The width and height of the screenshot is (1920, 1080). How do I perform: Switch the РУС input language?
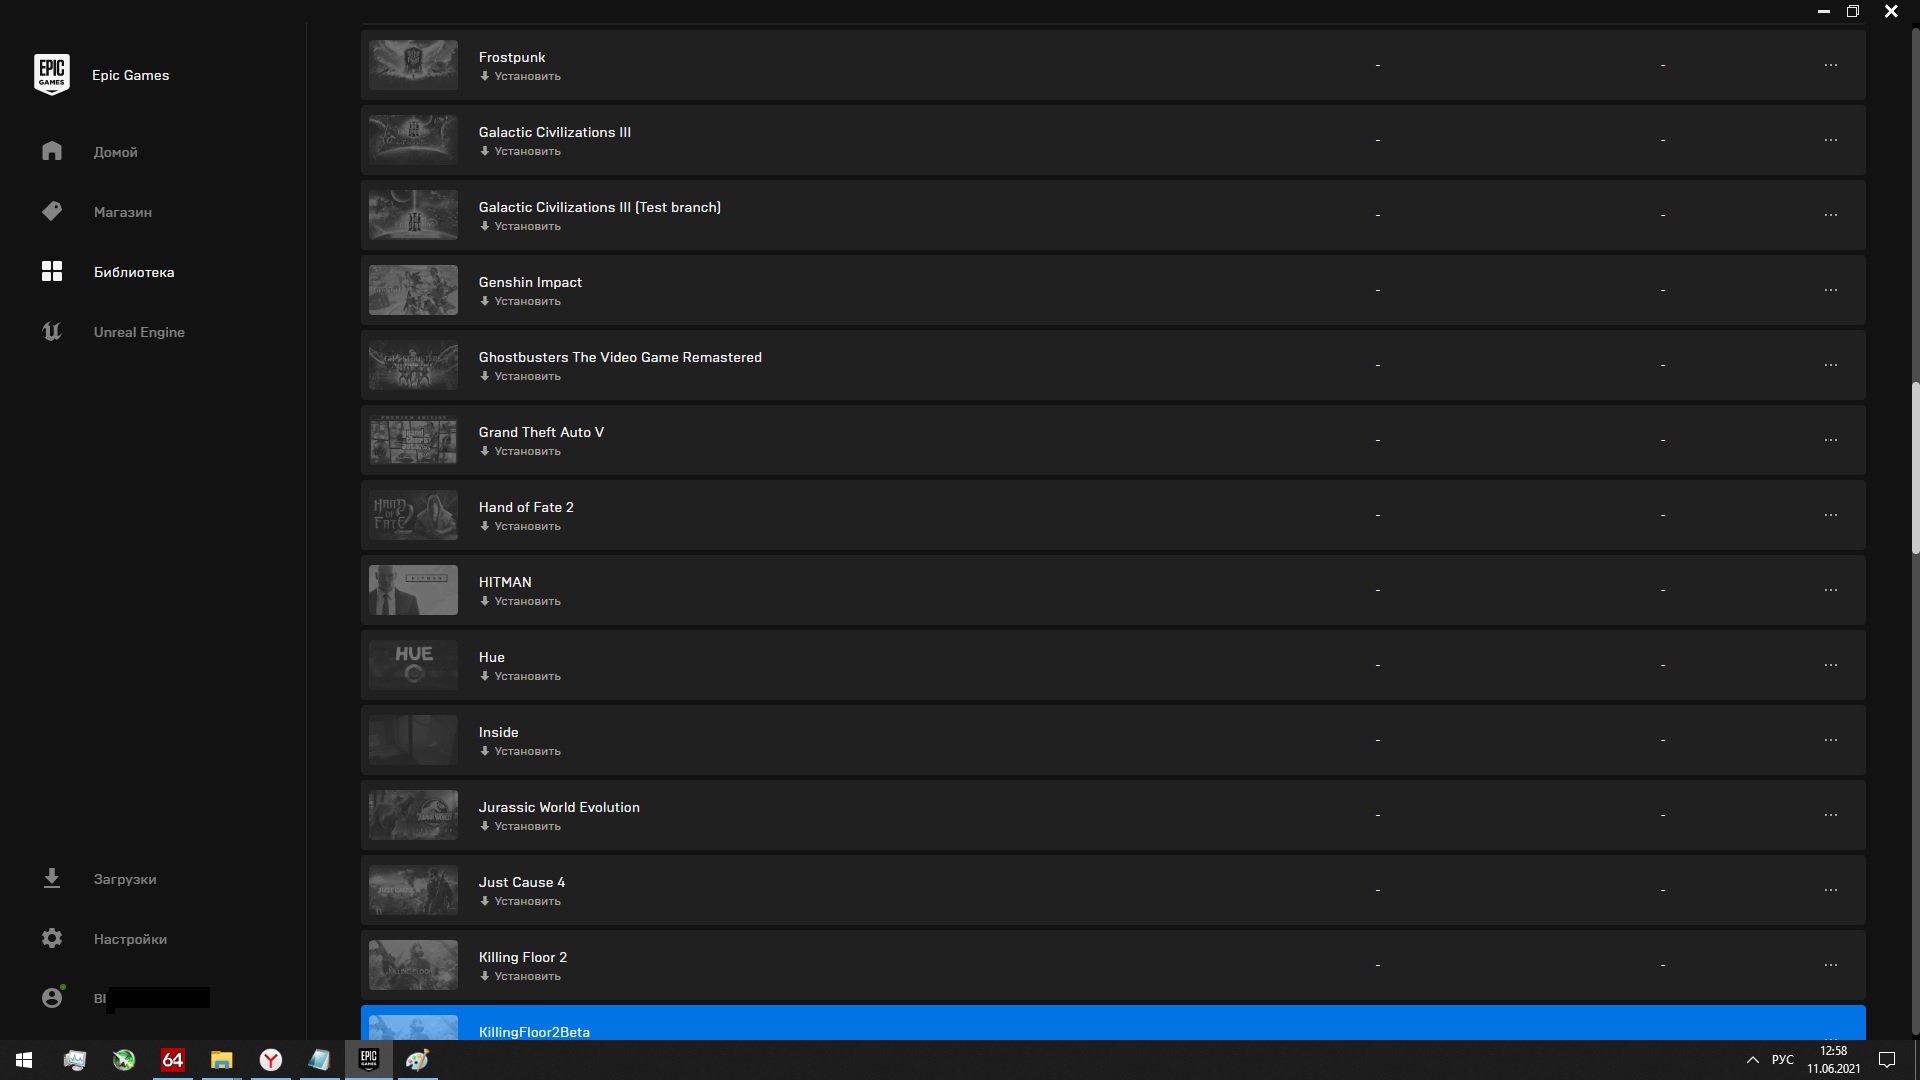click(1782, 1060)
